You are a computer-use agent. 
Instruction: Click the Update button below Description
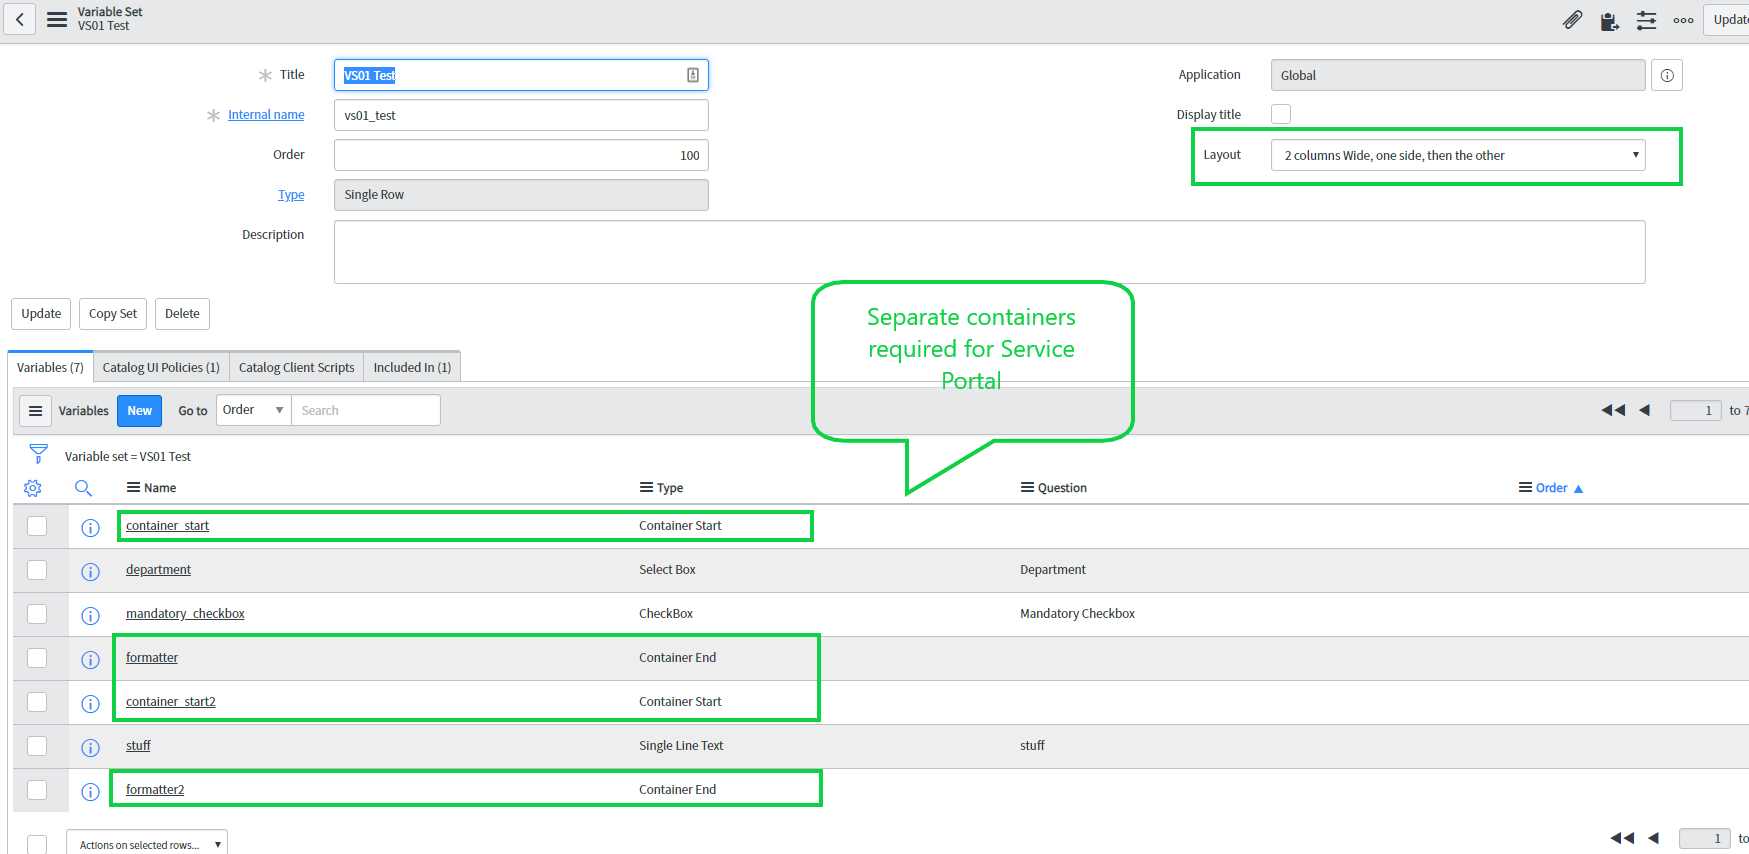41,314
